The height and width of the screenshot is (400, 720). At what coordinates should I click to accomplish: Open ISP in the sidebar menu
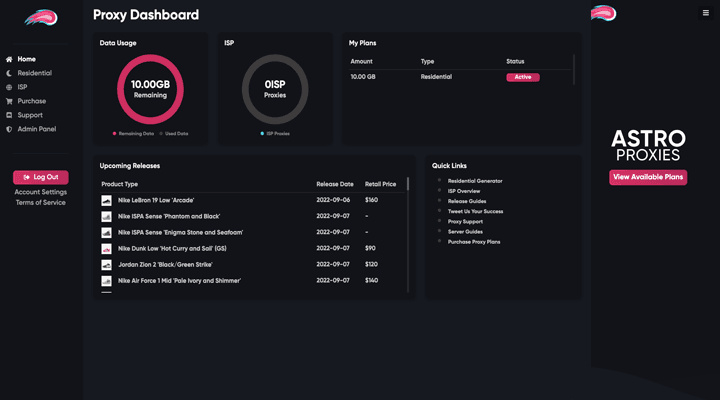[x=22, y=87]
